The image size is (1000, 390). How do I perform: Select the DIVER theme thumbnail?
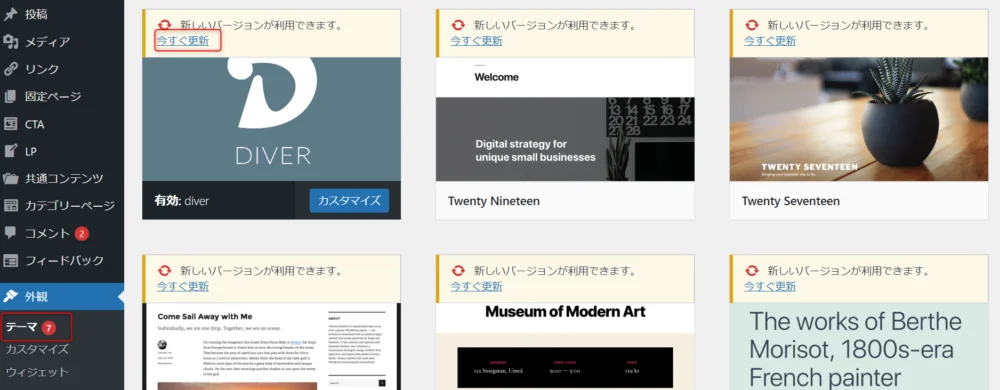point(272,119)
